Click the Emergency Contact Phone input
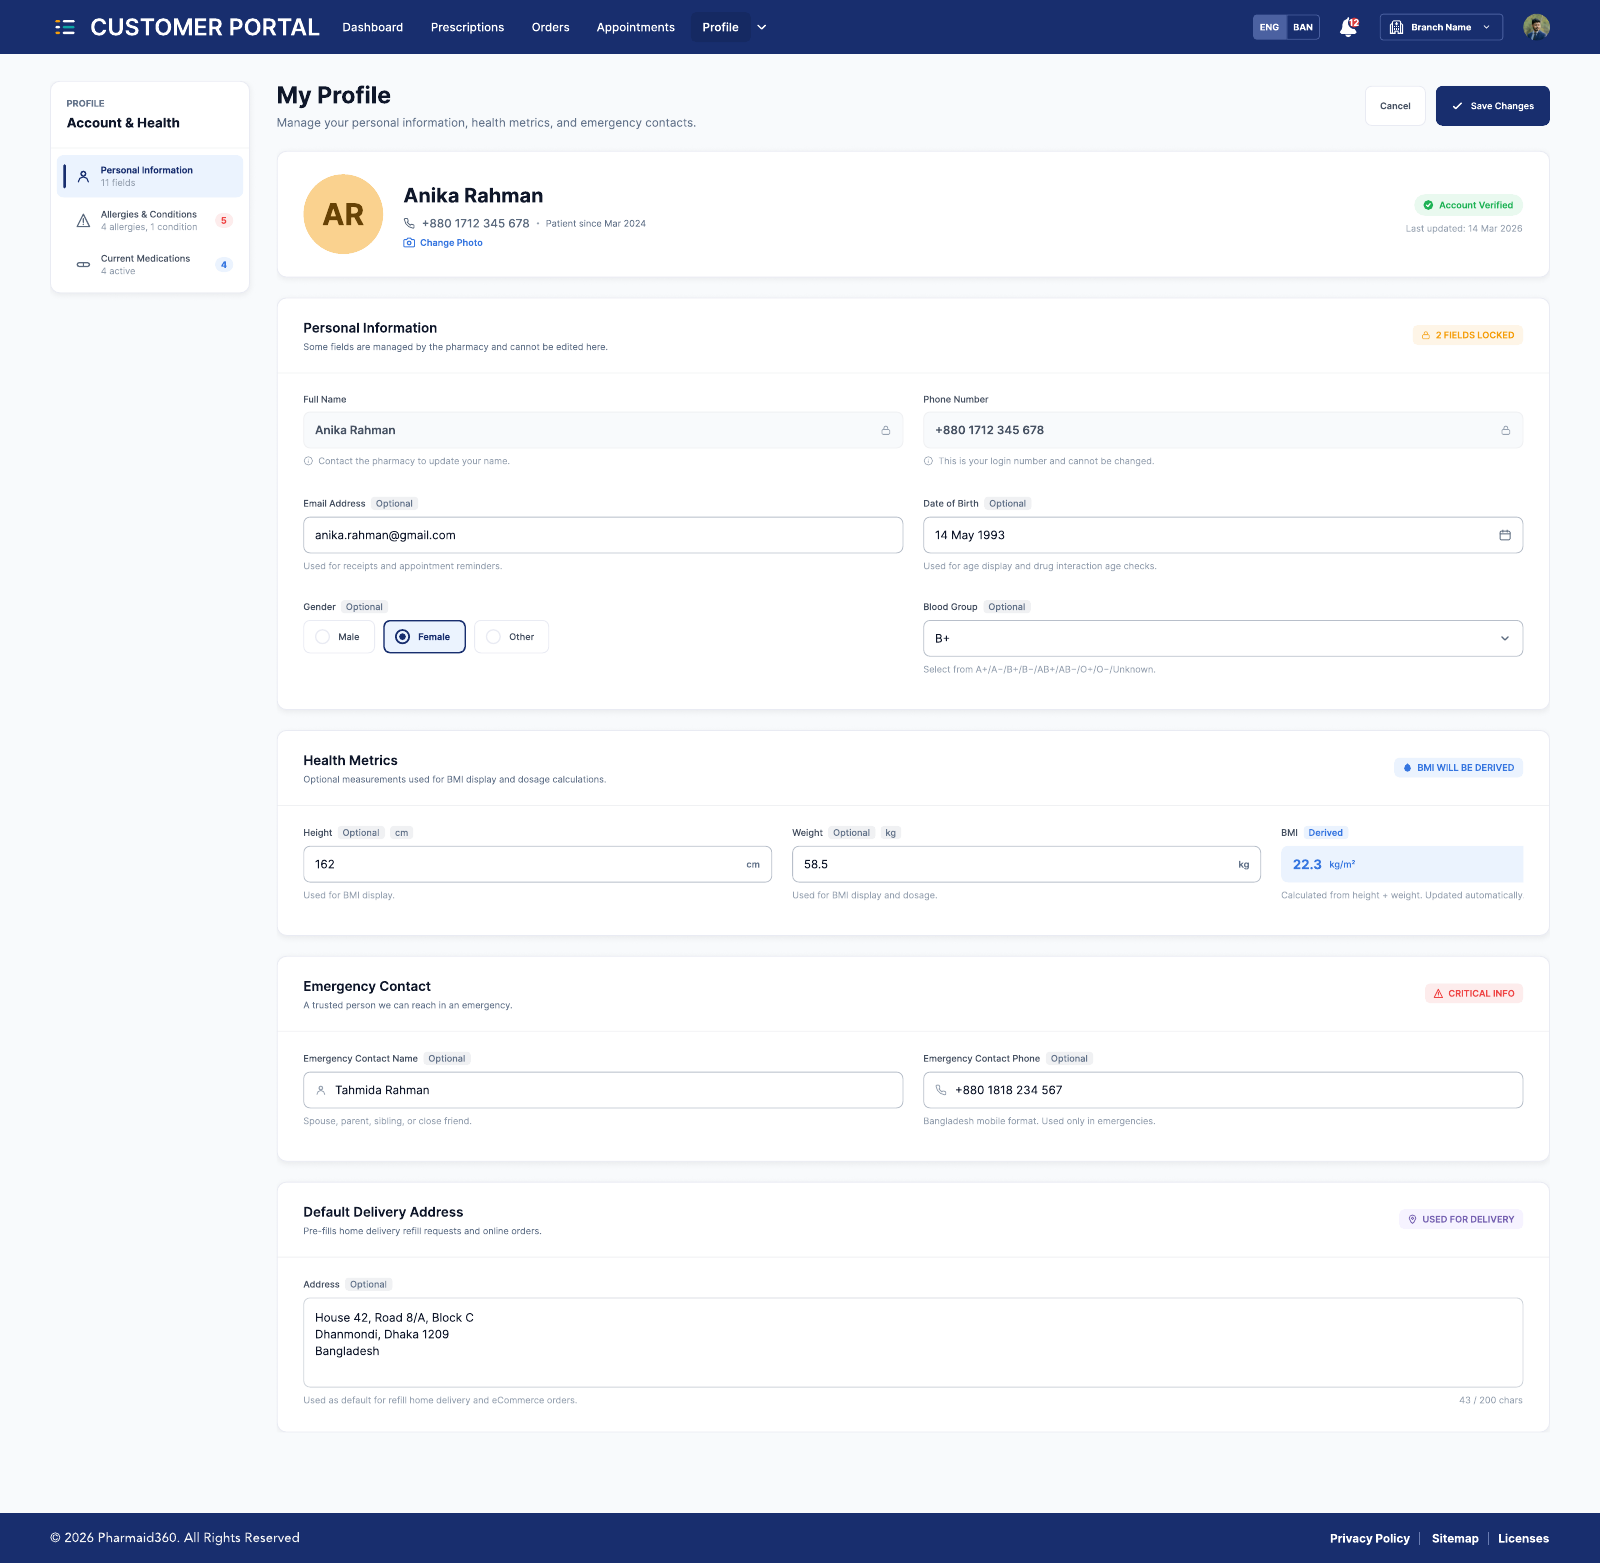Screen dimensions: 1600x1564 [1223, 1091]
